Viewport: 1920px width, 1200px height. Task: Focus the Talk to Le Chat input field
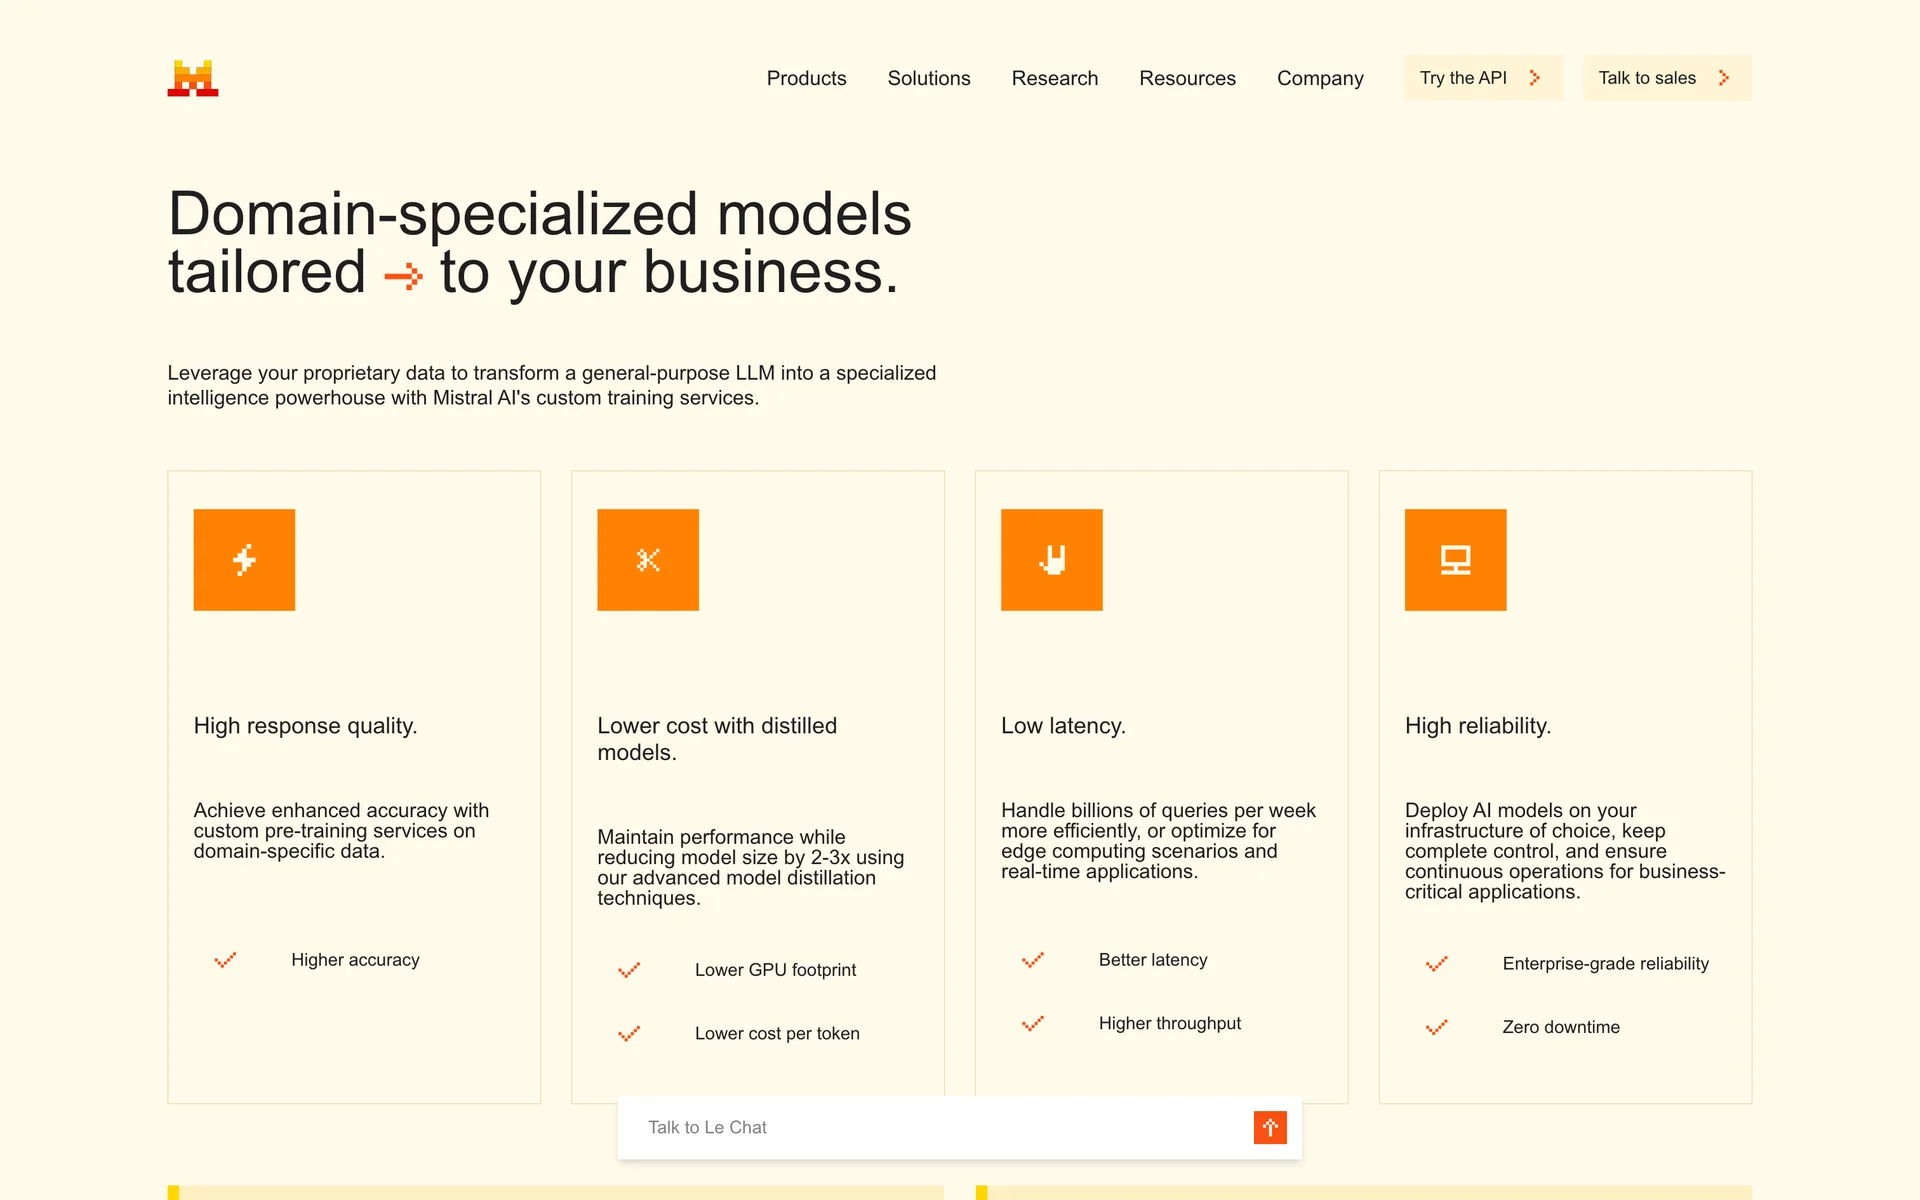pyautogui.click(x=930, y=1127)
